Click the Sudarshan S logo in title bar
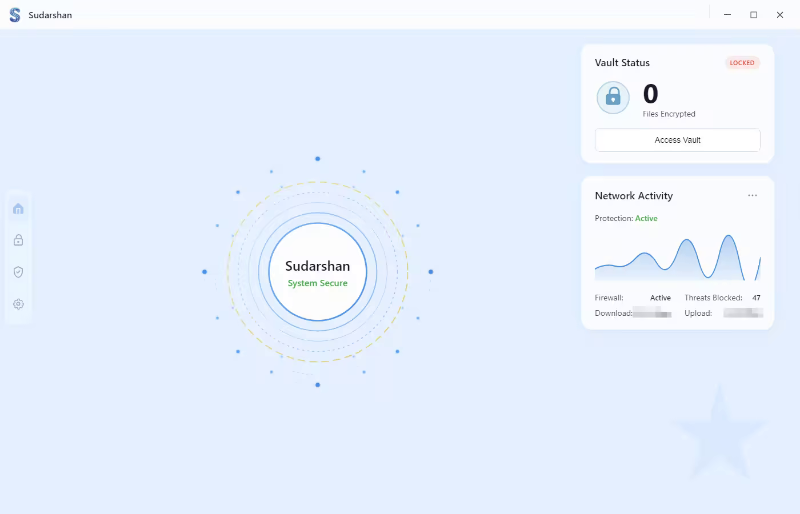 [x=14, y=15]
